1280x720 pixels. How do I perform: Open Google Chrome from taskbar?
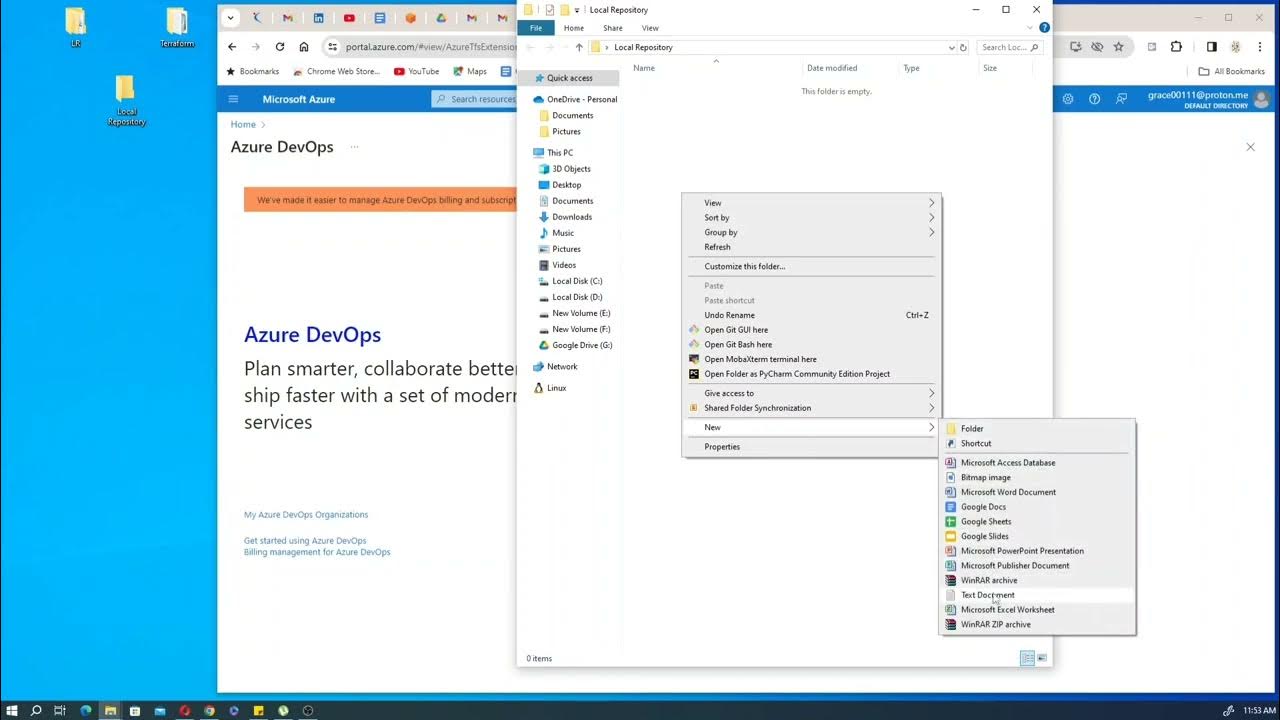pyautogui.click(x=209, y=711)
